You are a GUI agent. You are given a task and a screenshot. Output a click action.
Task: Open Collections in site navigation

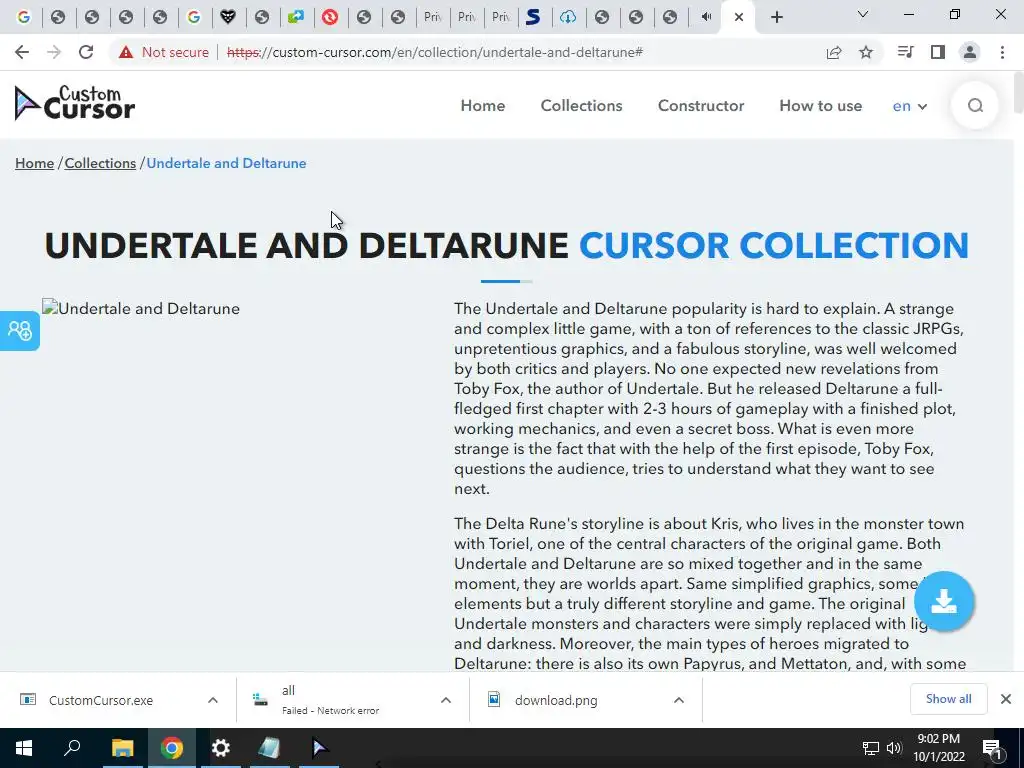(581, 106)
